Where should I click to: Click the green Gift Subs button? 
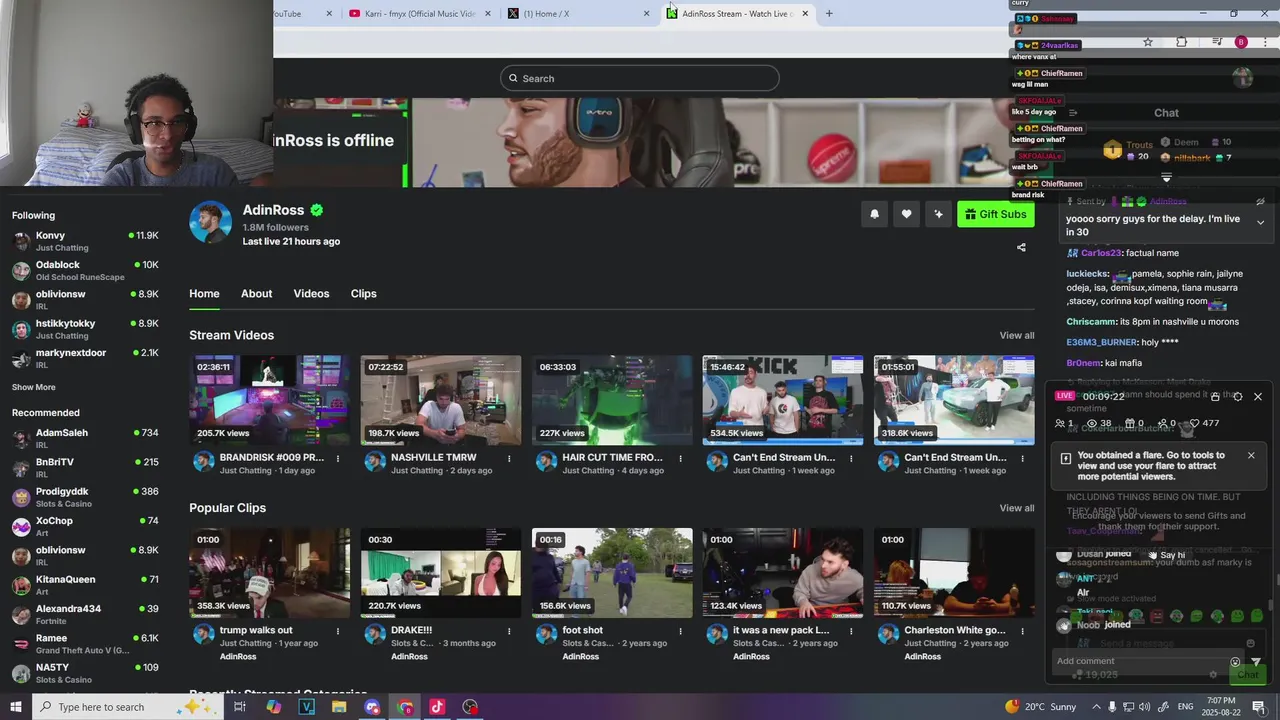[x=996, y=214]
